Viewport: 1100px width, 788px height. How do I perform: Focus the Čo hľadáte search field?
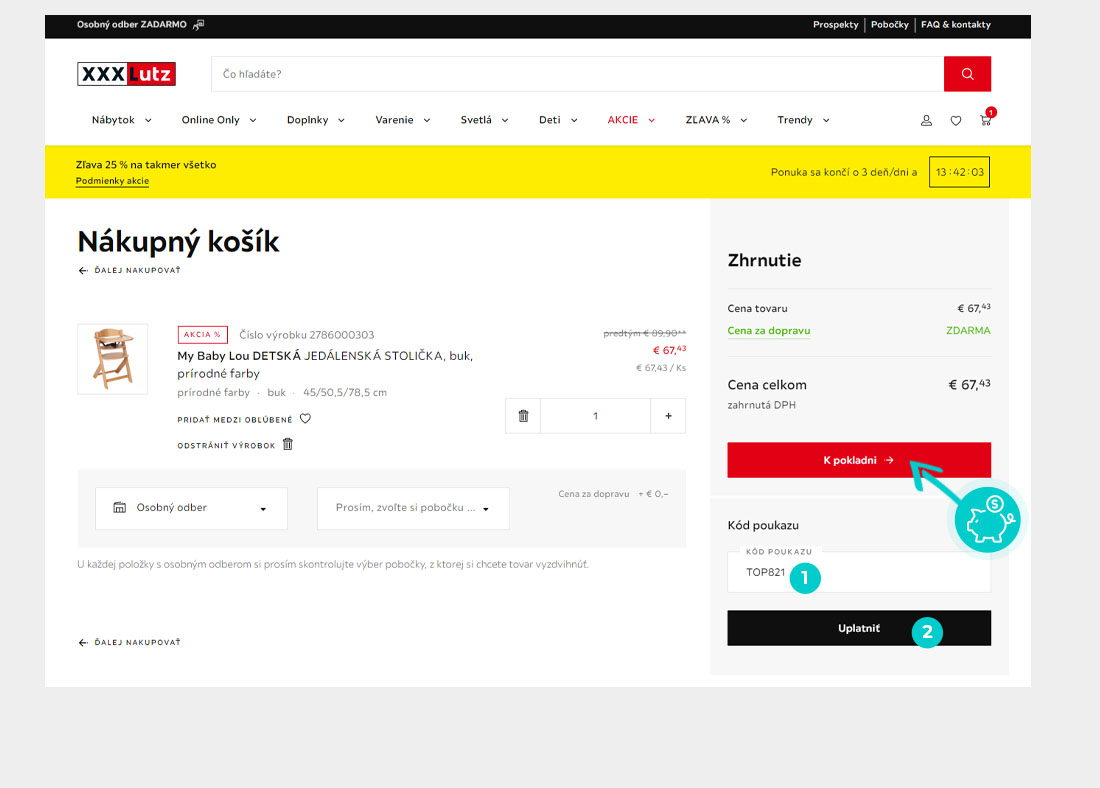[577, 74]
